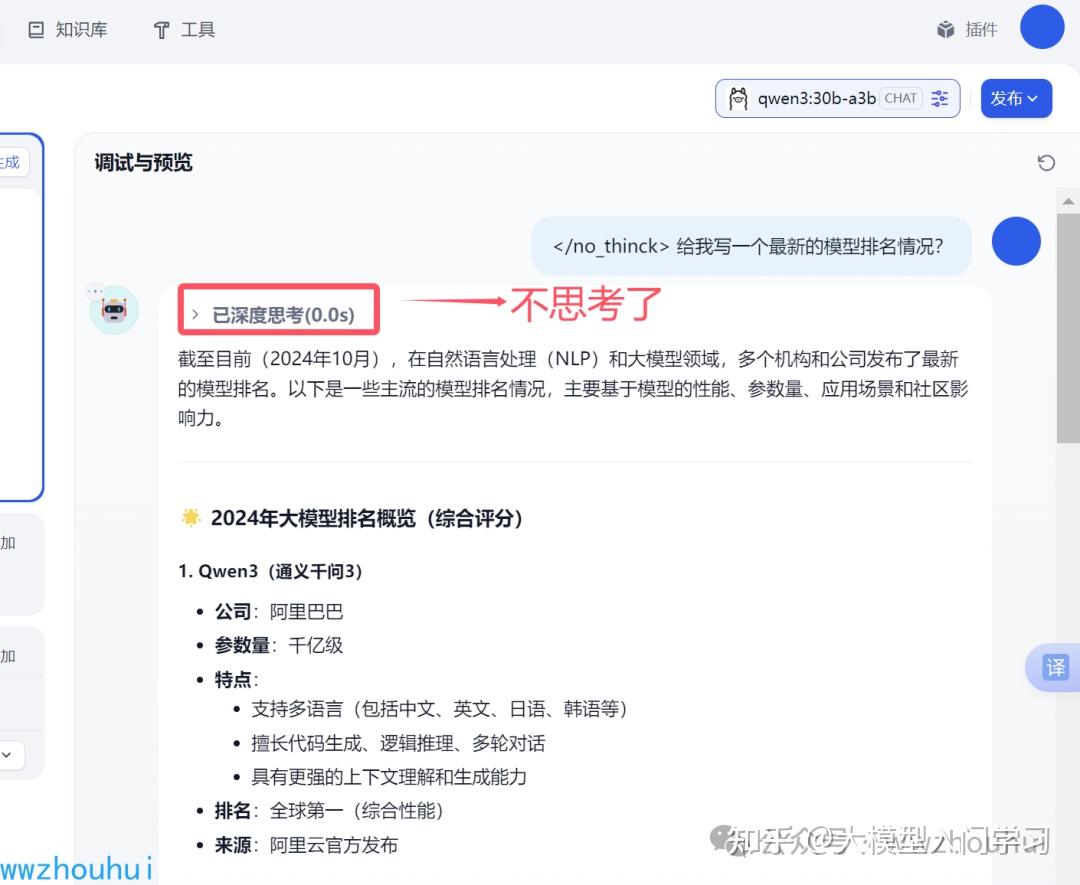The image size is (1080, 885).
Task: Open model parameter settings sliders icon
Action: coord(939,98)
